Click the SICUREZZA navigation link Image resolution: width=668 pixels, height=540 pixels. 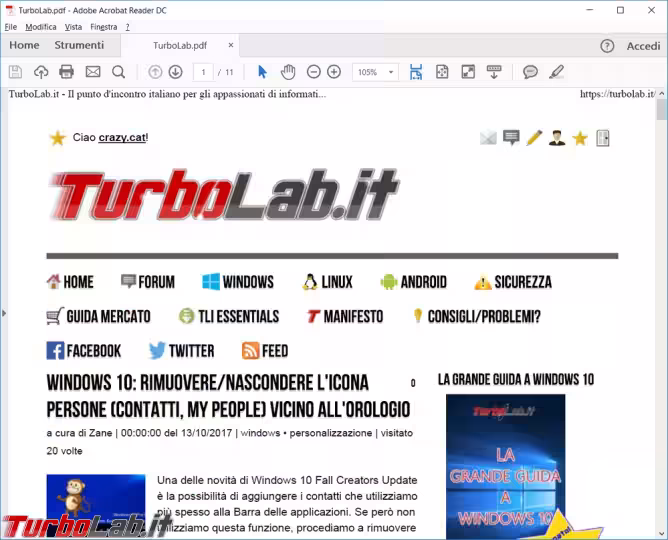pos(513,282)
